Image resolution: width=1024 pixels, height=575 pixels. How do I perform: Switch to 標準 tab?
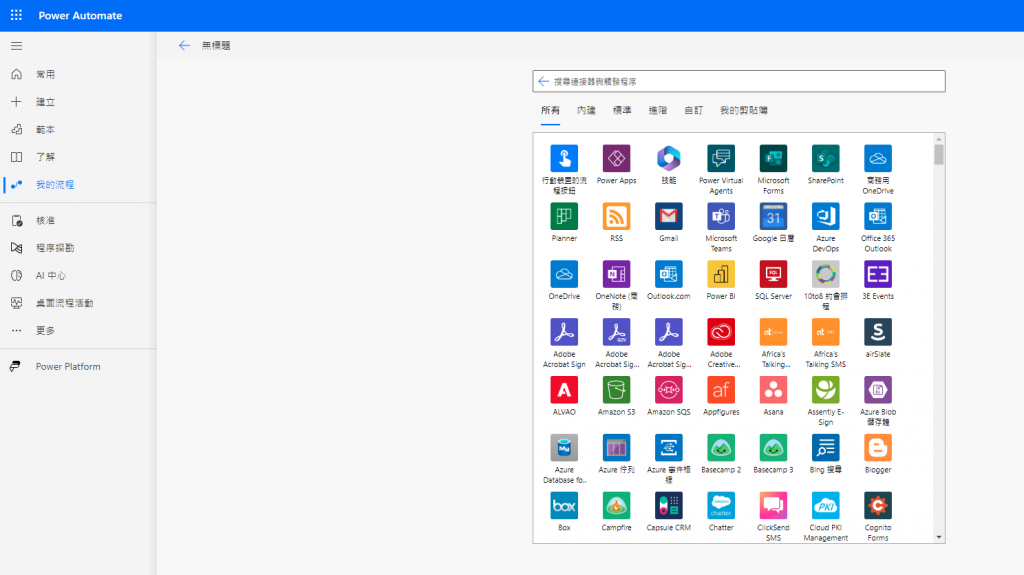[622, 110]
